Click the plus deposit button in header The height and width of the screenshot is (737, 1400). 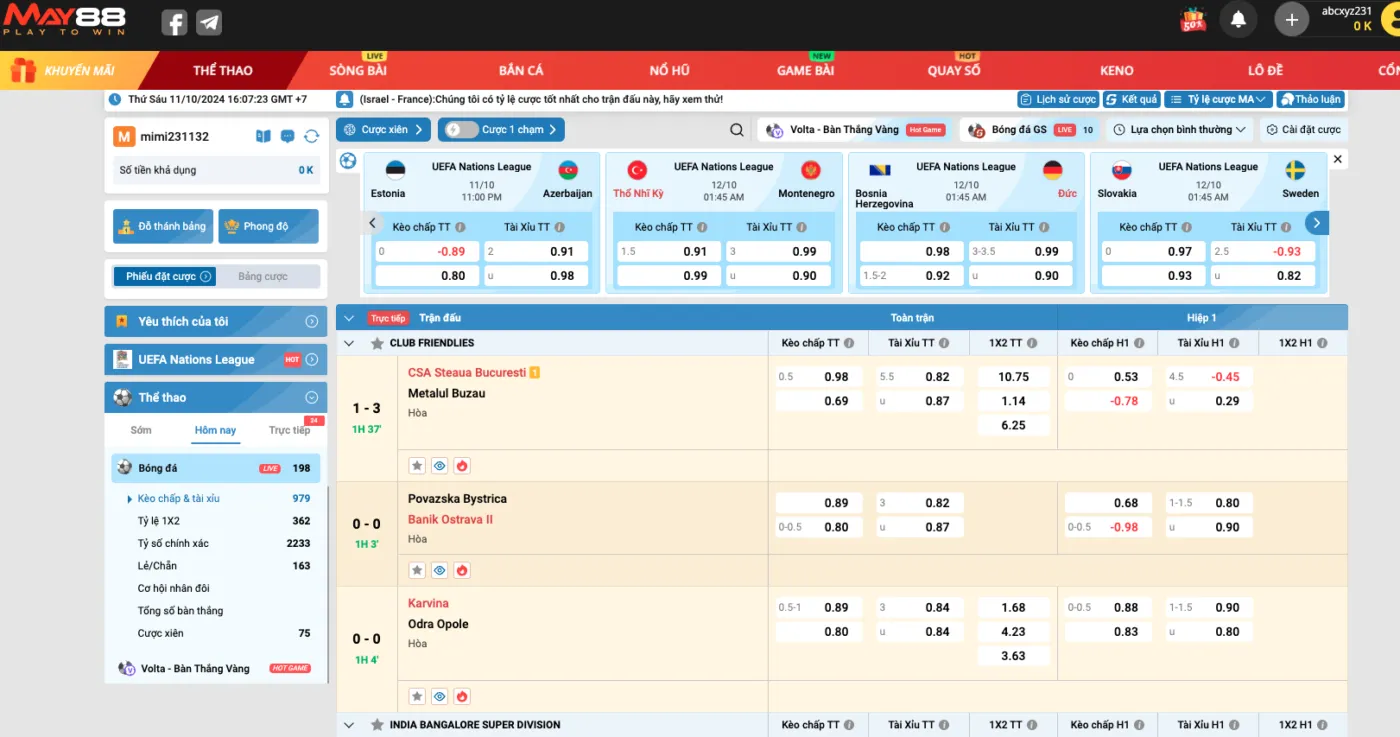pos(1291,19)
